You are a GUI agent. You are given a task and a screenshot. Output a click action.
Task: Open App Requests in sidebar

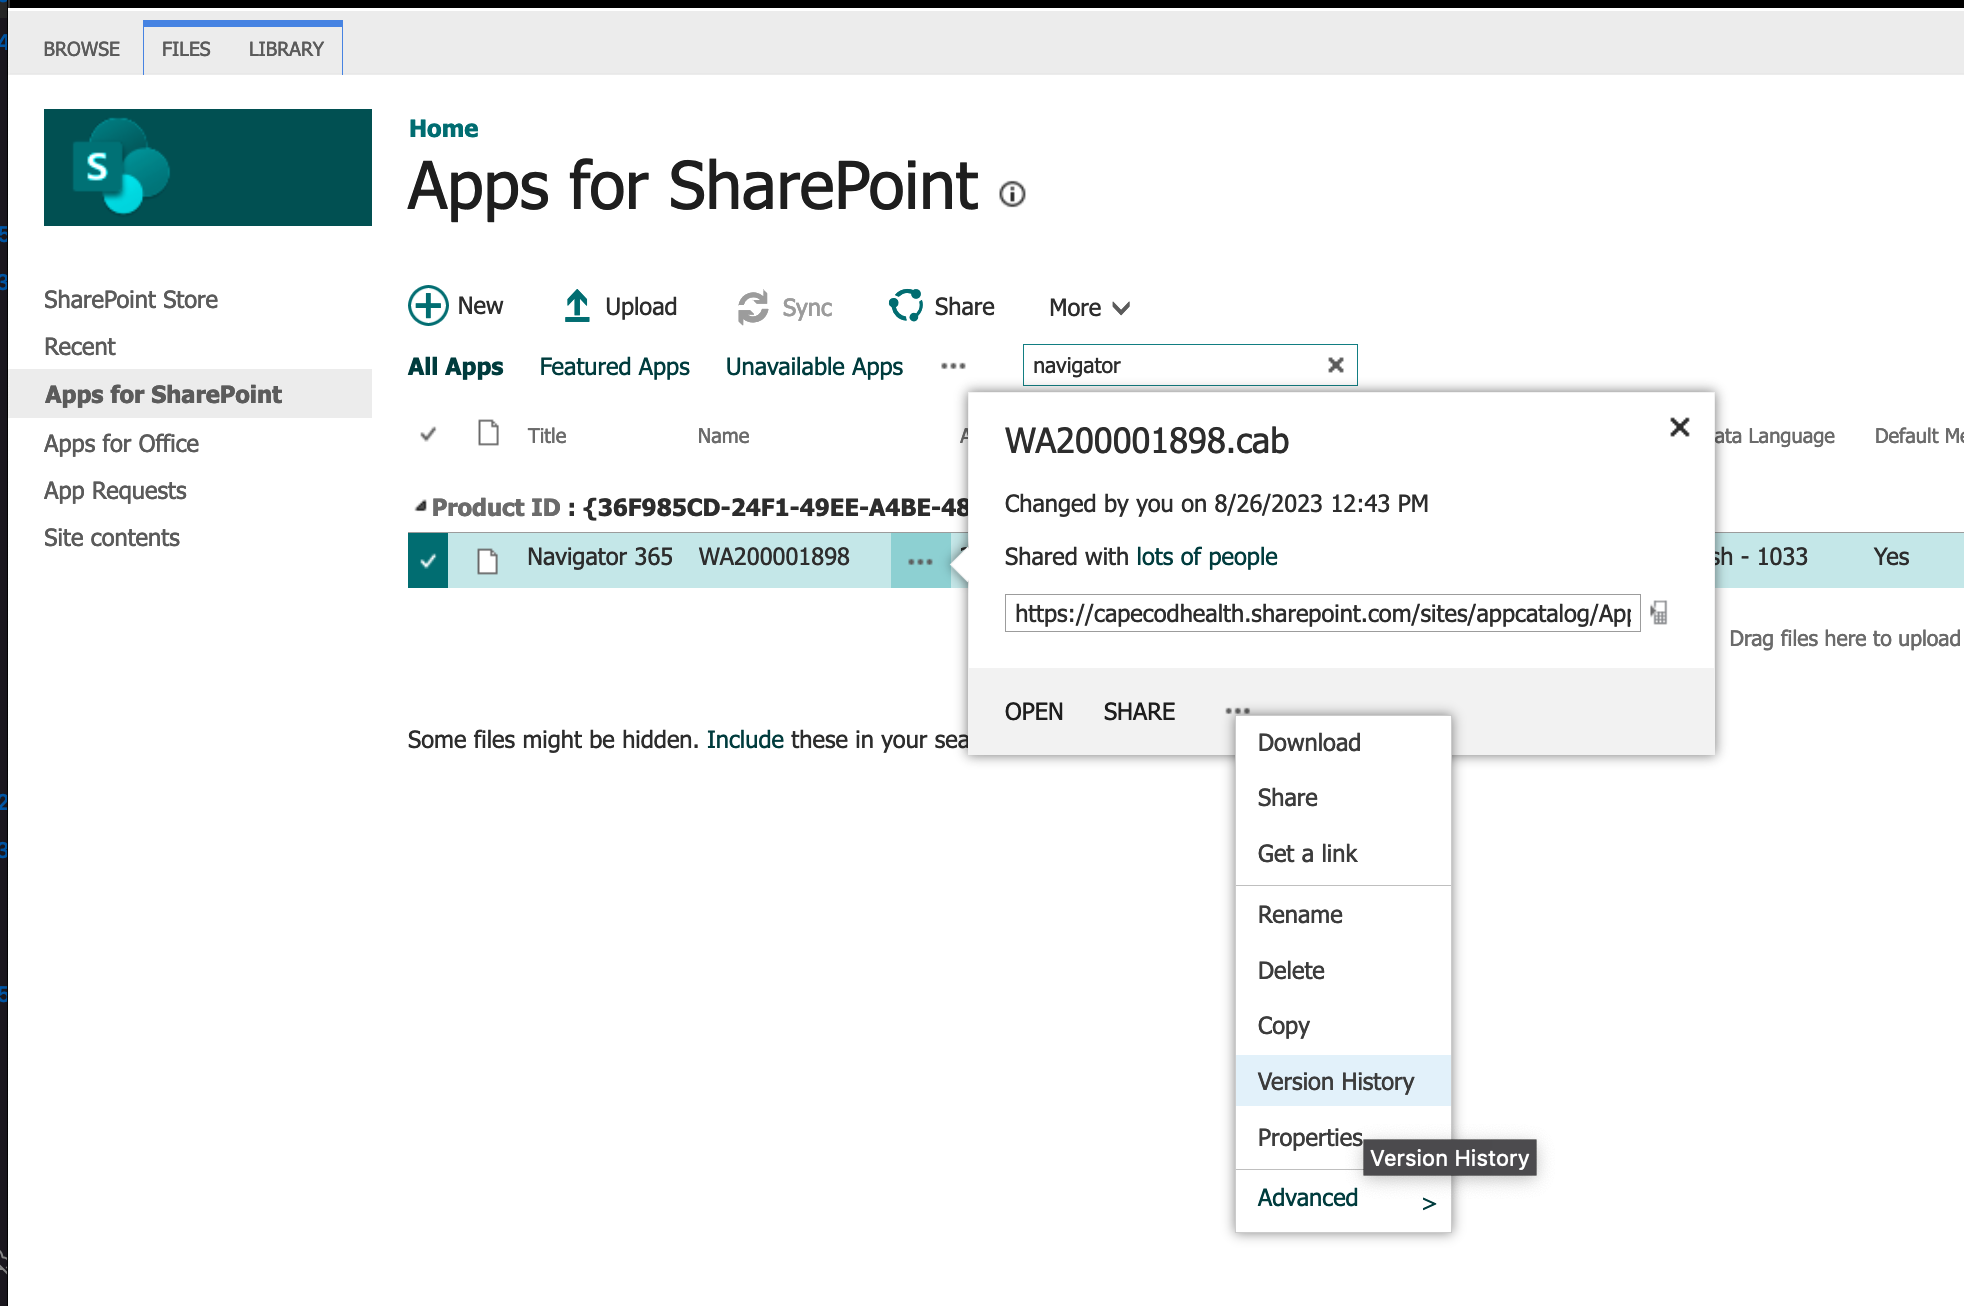[x=115, y=491]
